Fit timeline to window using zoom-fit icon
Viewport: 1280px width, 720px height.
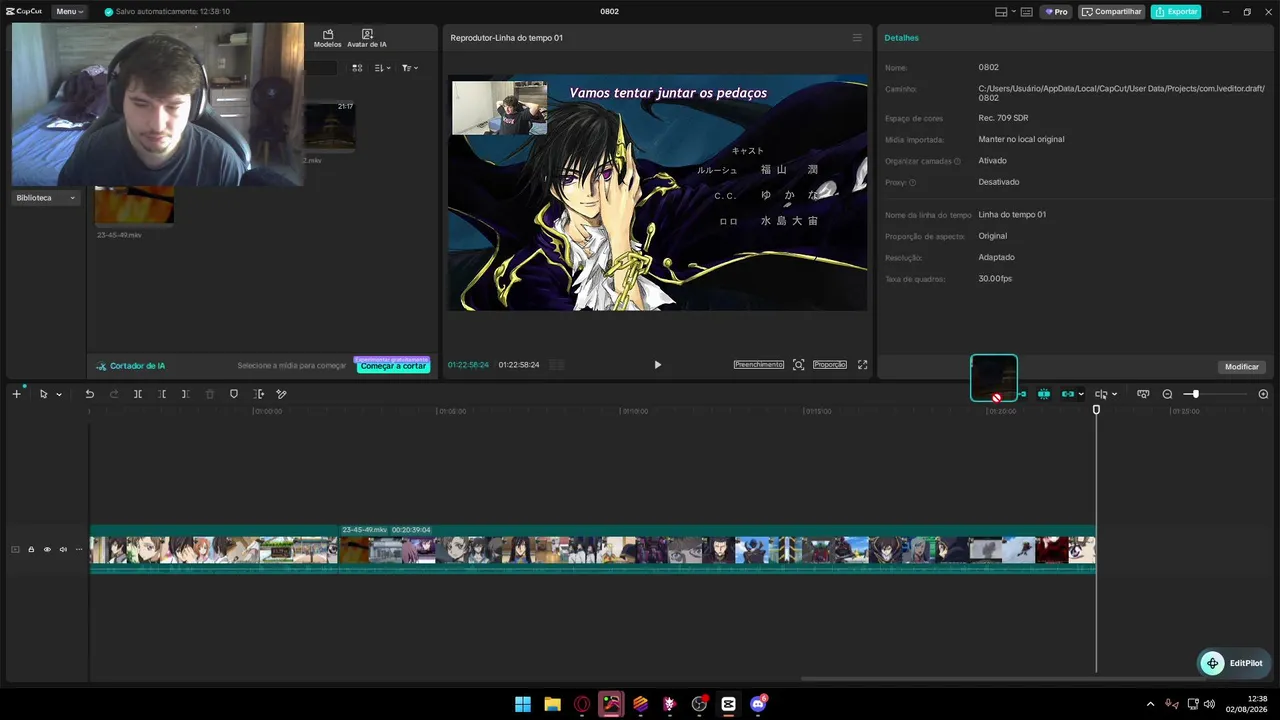click(x=1143, y=394)
